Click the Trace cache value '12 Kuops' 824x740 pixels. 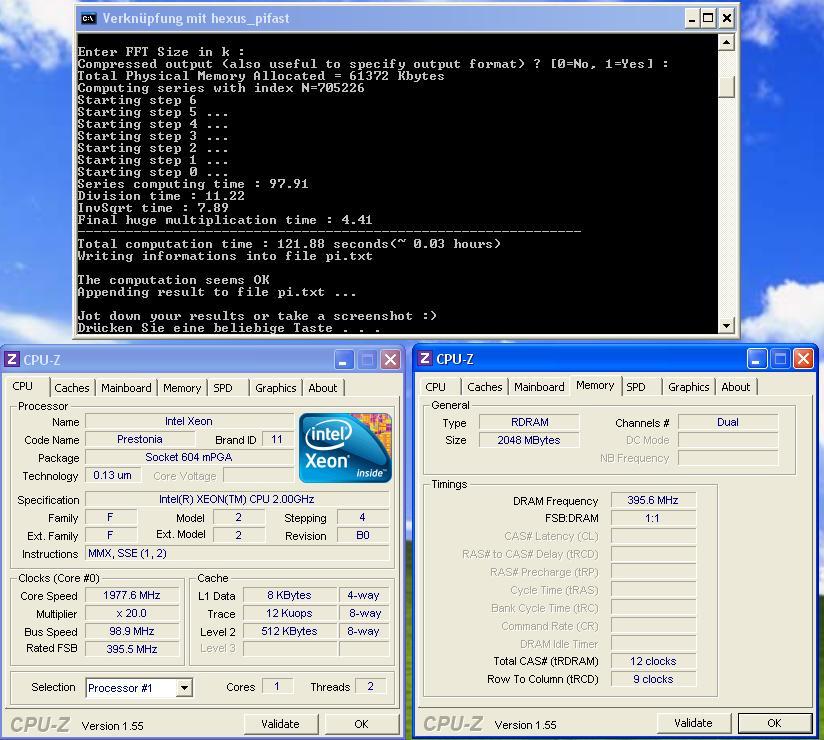(x=290, y=613)
